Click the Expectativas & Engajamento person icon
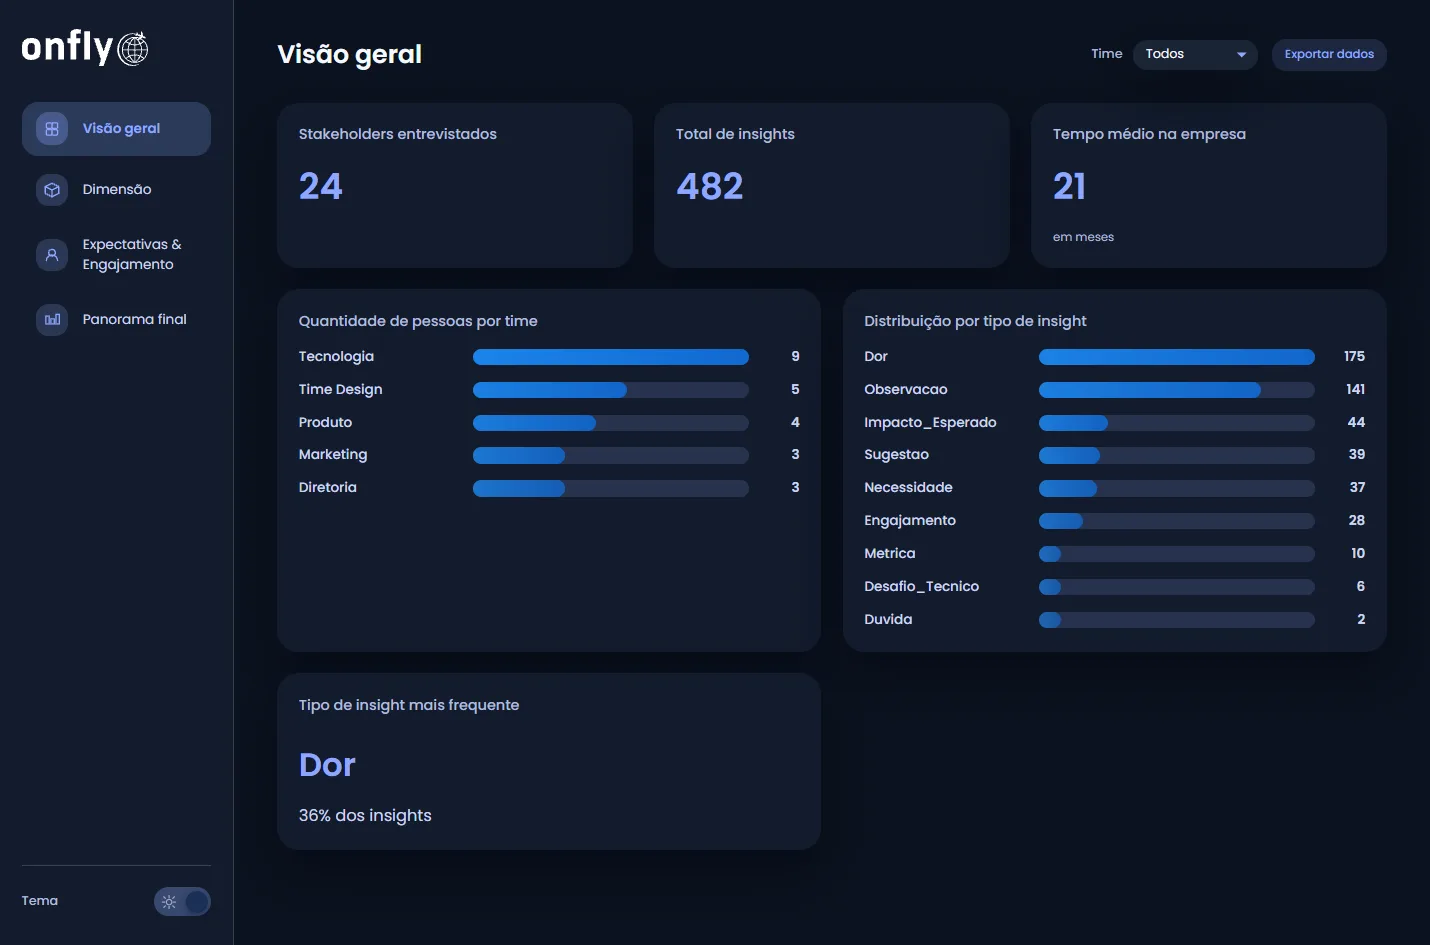This screenshot has height=945, width=1430. coord(52,255)
